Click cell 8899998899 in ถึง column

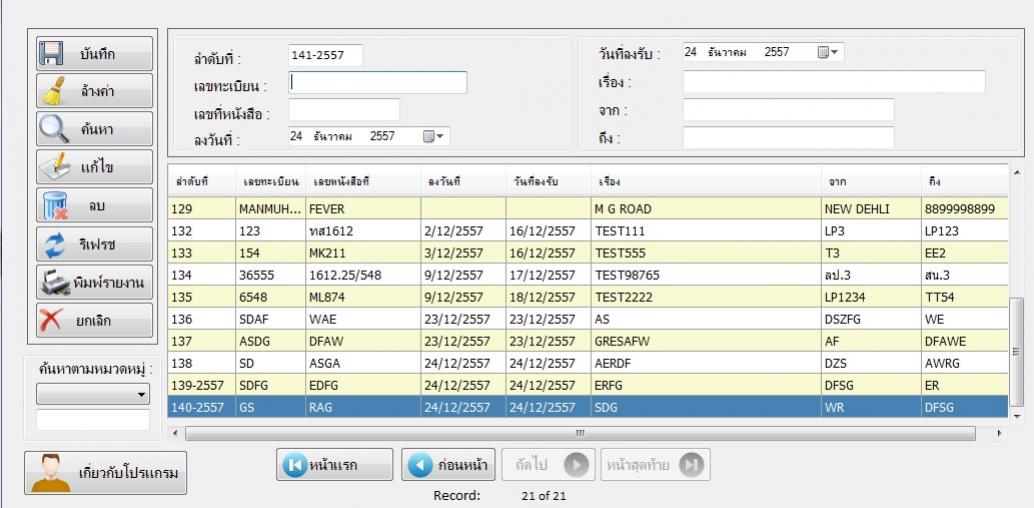[964, 209]
